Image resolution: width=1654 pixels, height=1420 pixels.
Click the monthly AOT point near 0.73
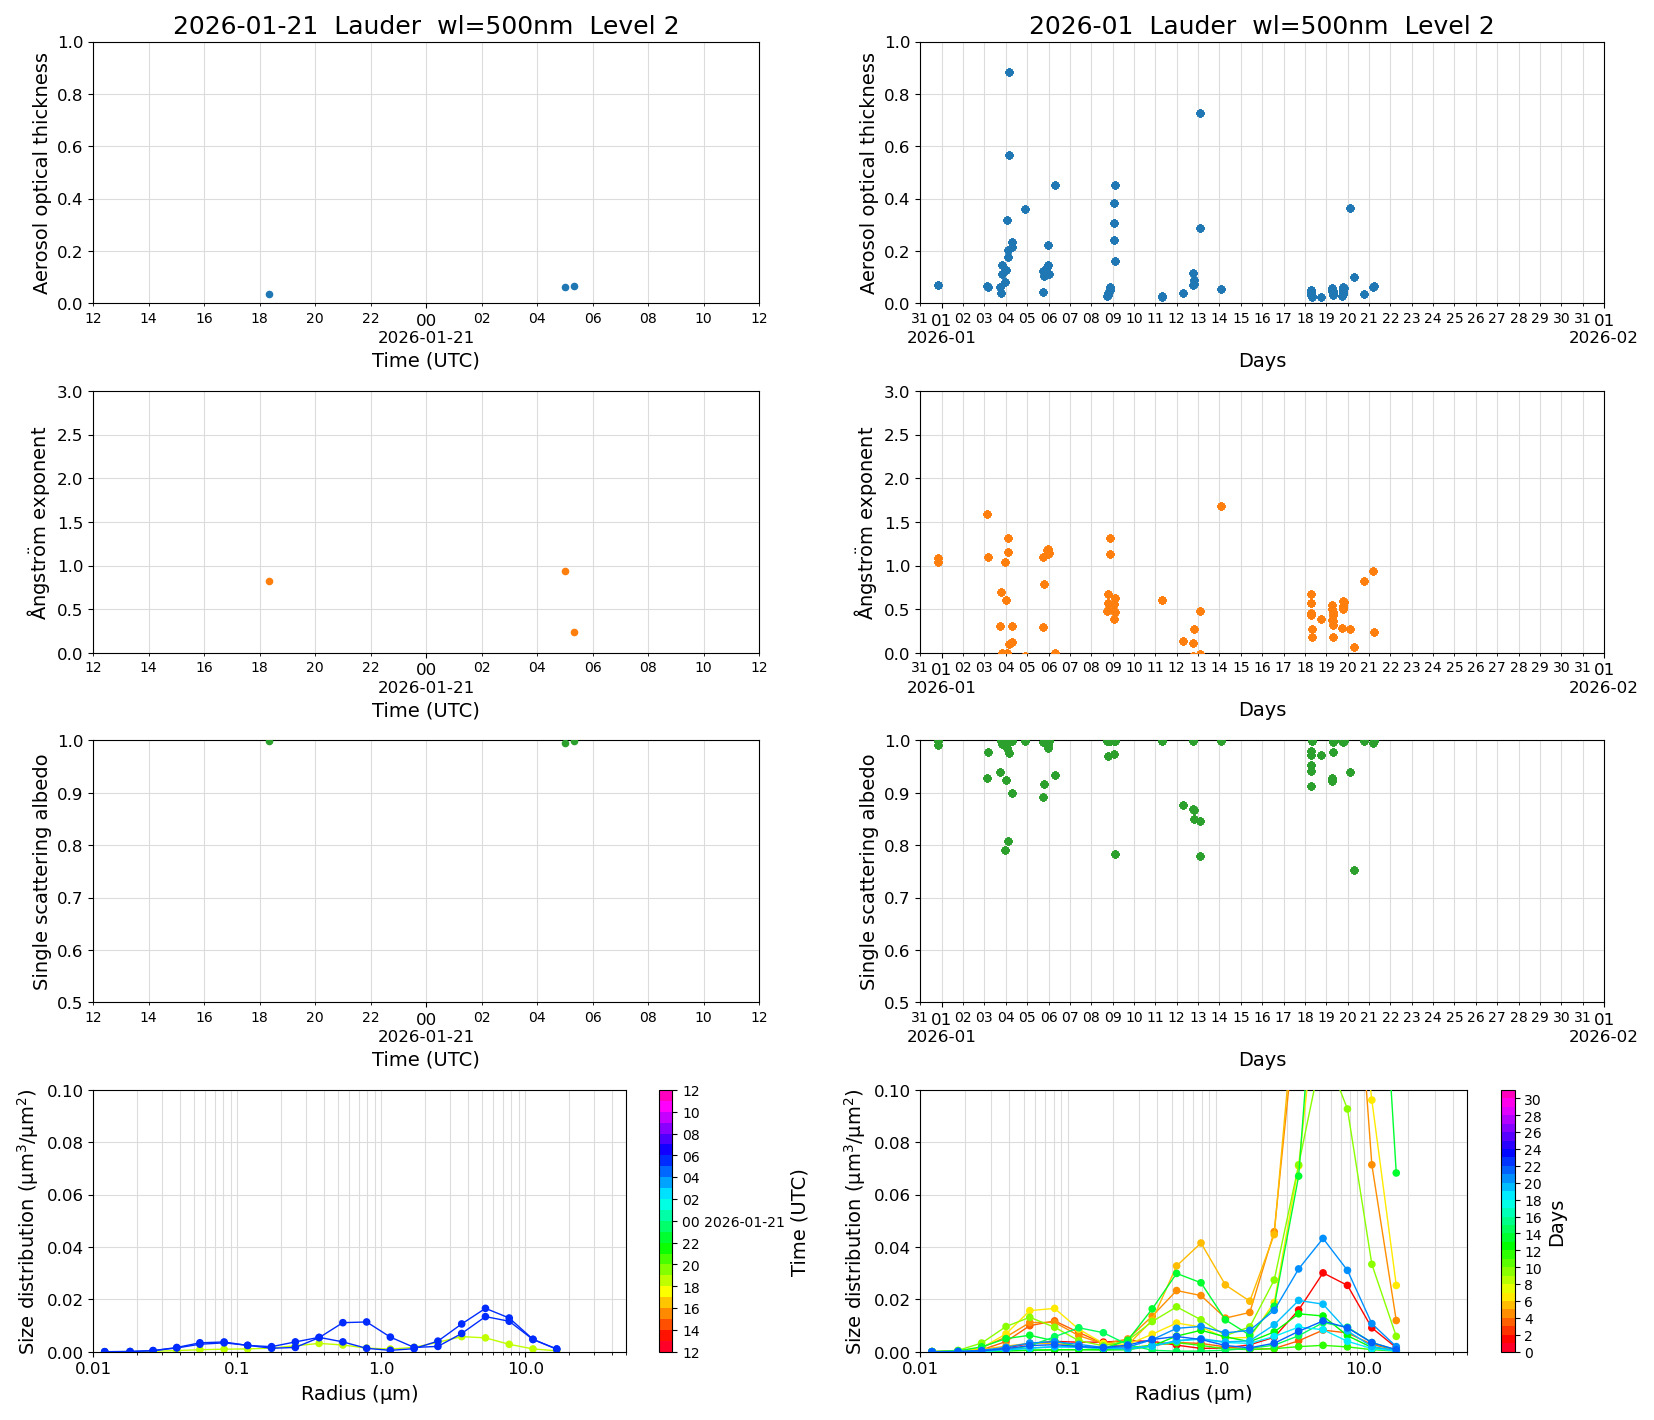click(1200, 114)
